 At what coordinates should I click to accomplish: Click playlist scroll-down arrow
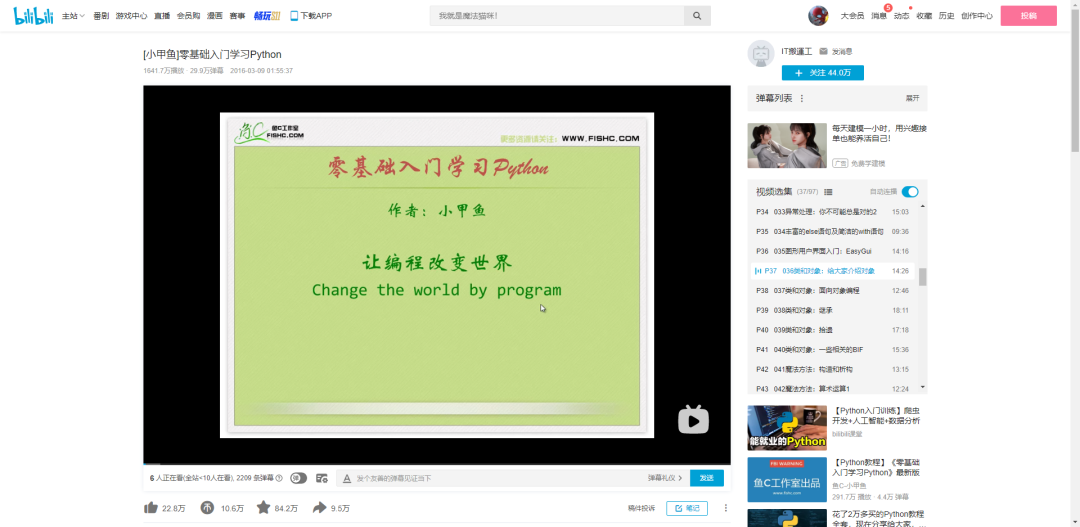(923, 387)
